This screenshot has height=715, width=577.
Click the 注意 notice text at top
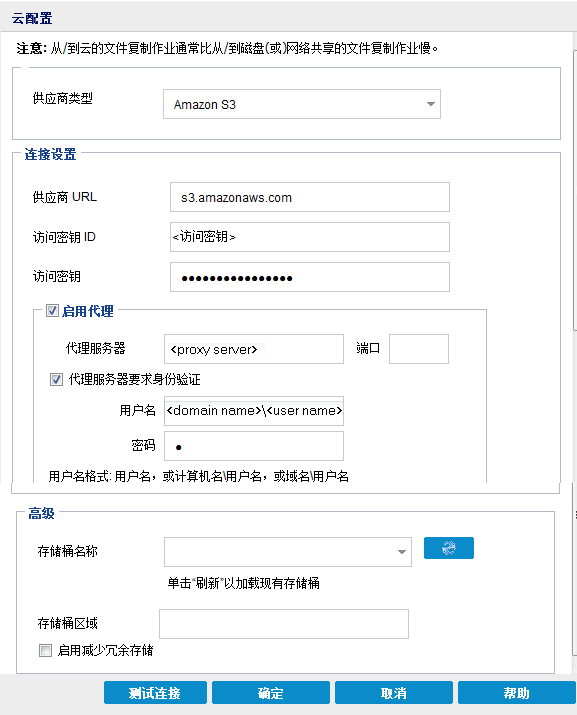tap(227, 48)
